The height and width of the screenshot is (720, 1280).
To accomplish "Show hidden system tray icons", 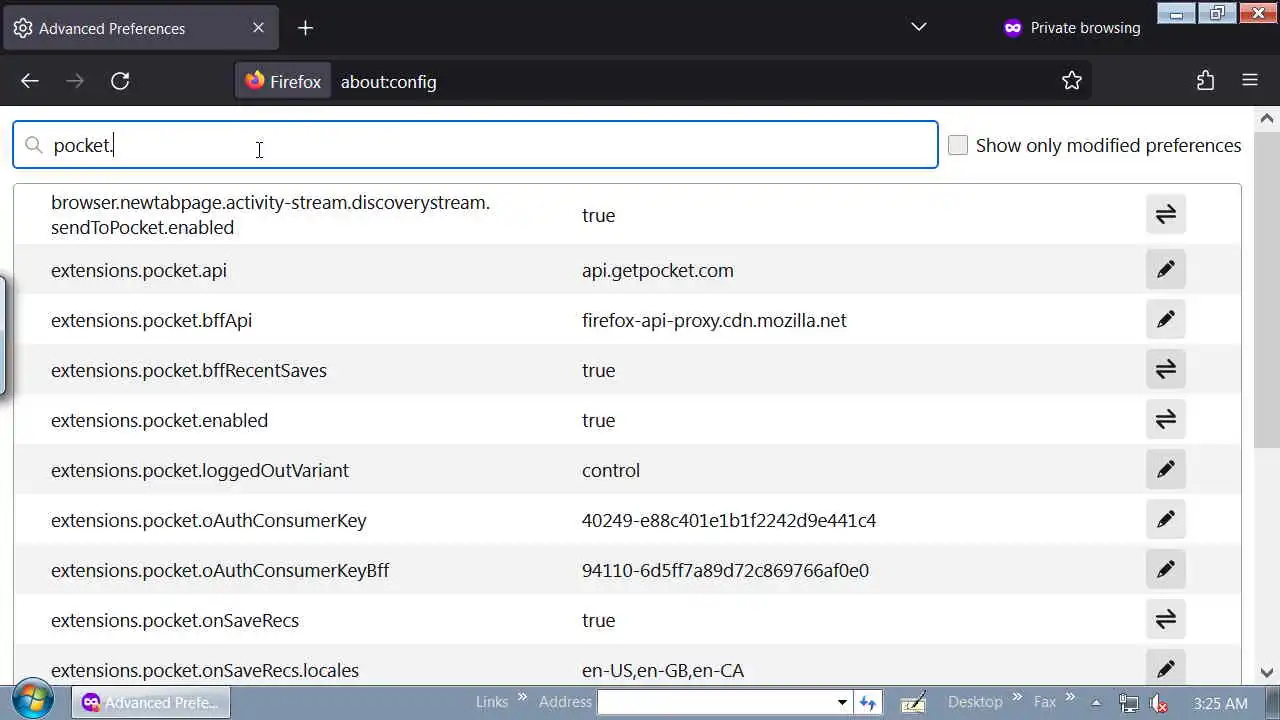I will tap(1096, 702).
